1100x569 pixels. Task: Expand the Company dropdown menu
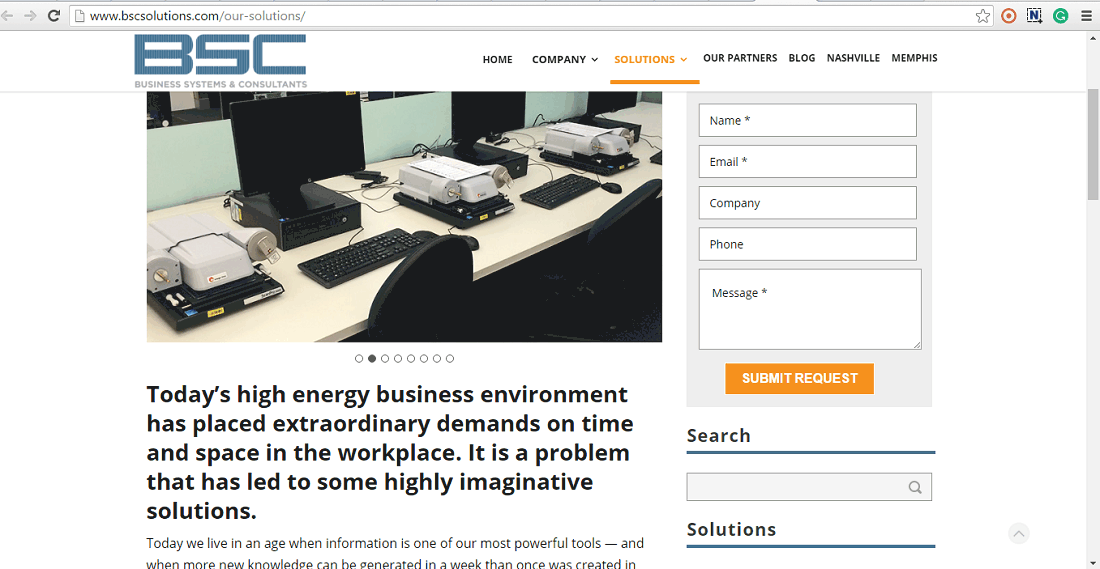point(565,60)
